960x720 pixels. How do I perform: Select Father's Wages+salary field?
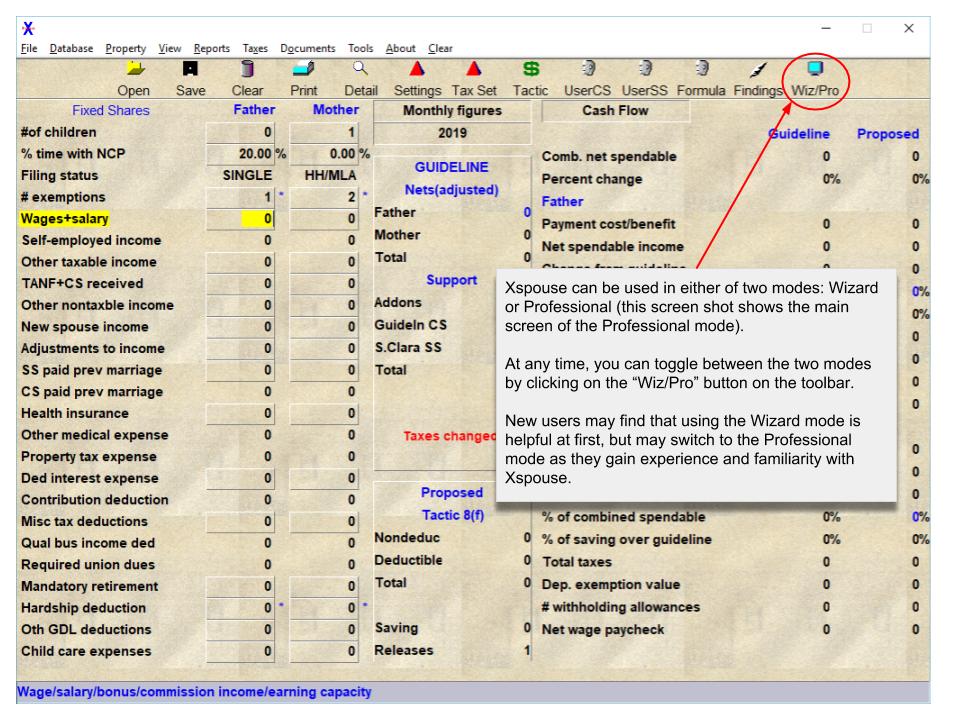pos(240,219)
